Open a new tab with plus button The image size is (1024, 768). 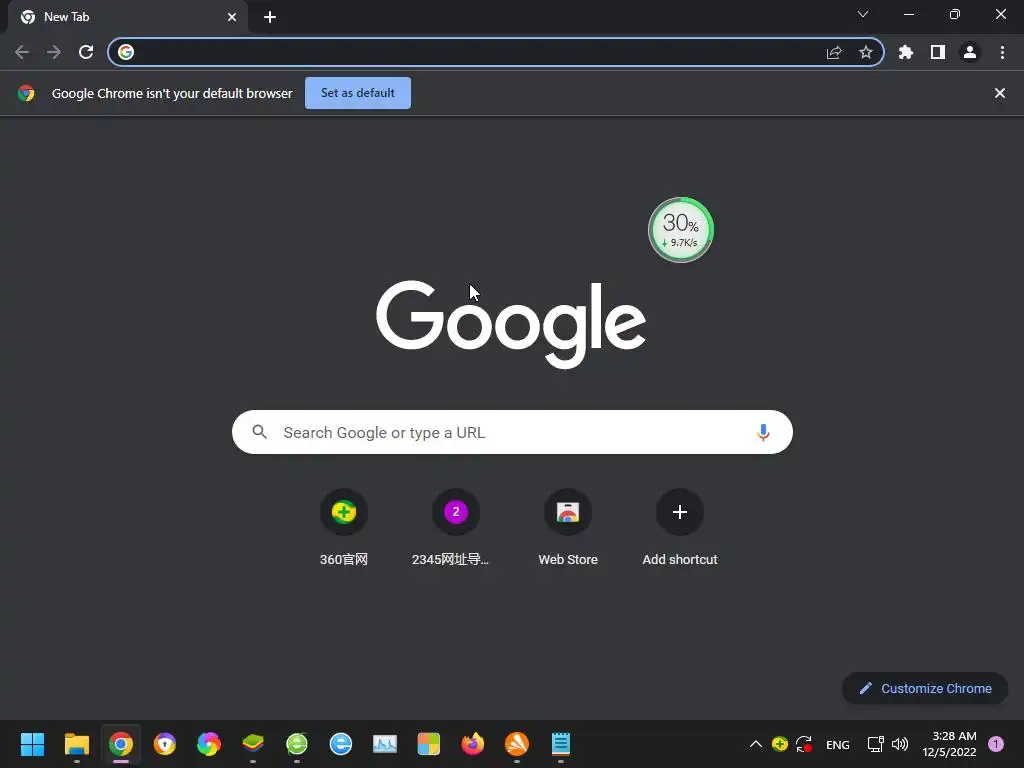tap(270, 17)
